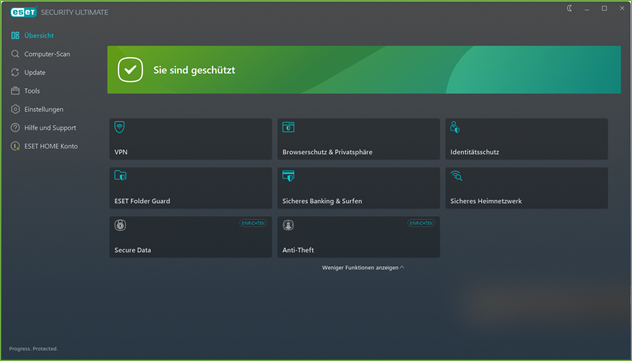Select the Computer-Scan magnifier icon

click(x=15, y=54)
